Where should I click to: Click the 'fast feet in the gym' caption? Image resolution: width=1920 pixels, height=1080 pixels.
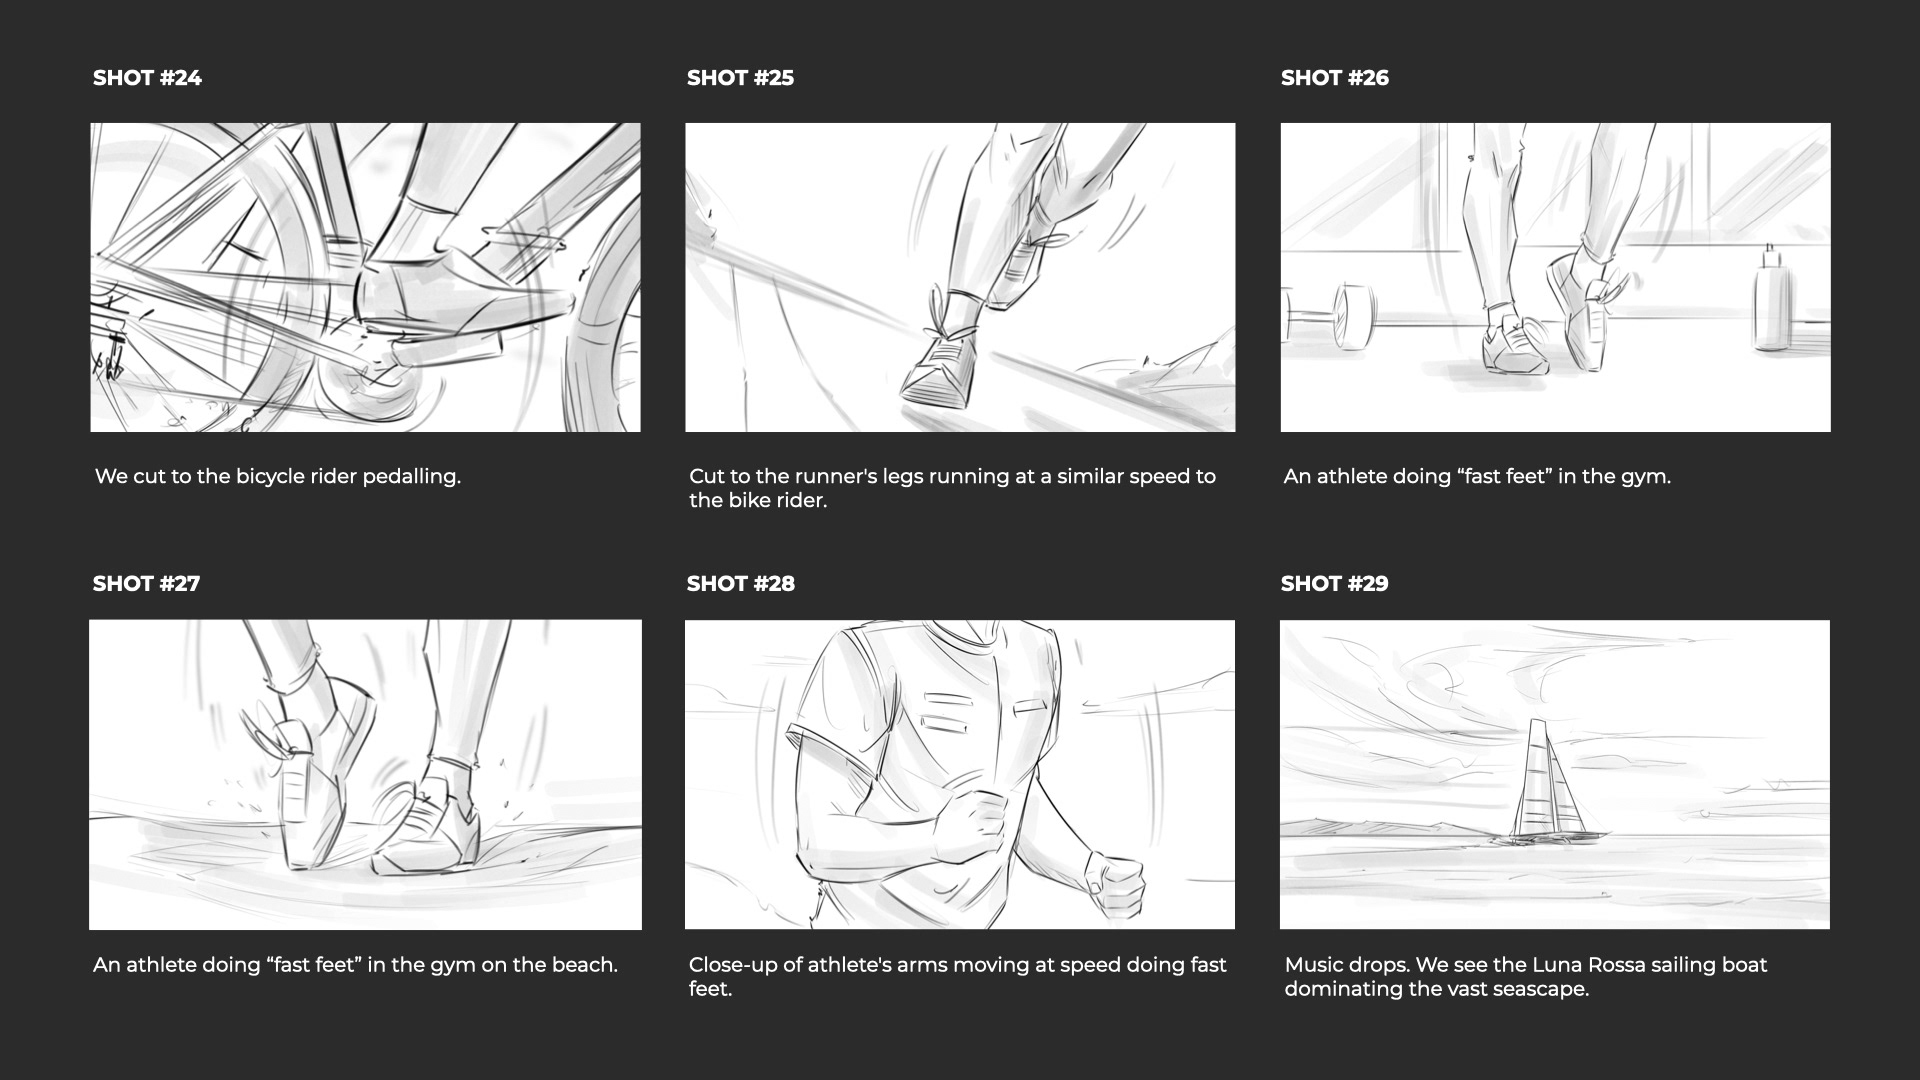tap(1477, 477)
